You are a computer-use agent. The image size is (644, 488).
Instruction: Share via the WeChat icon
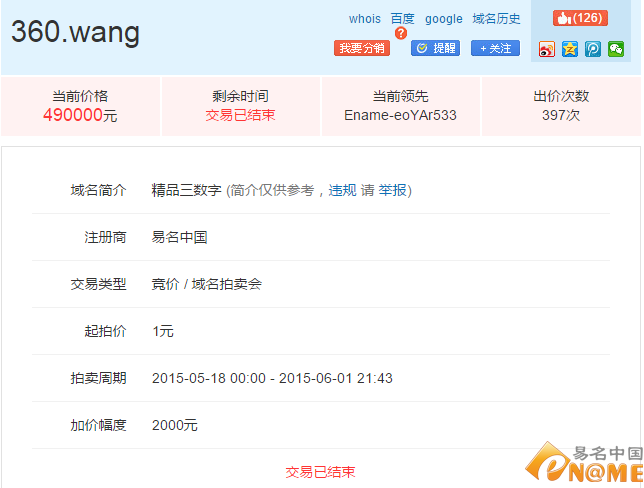(616, 49)
